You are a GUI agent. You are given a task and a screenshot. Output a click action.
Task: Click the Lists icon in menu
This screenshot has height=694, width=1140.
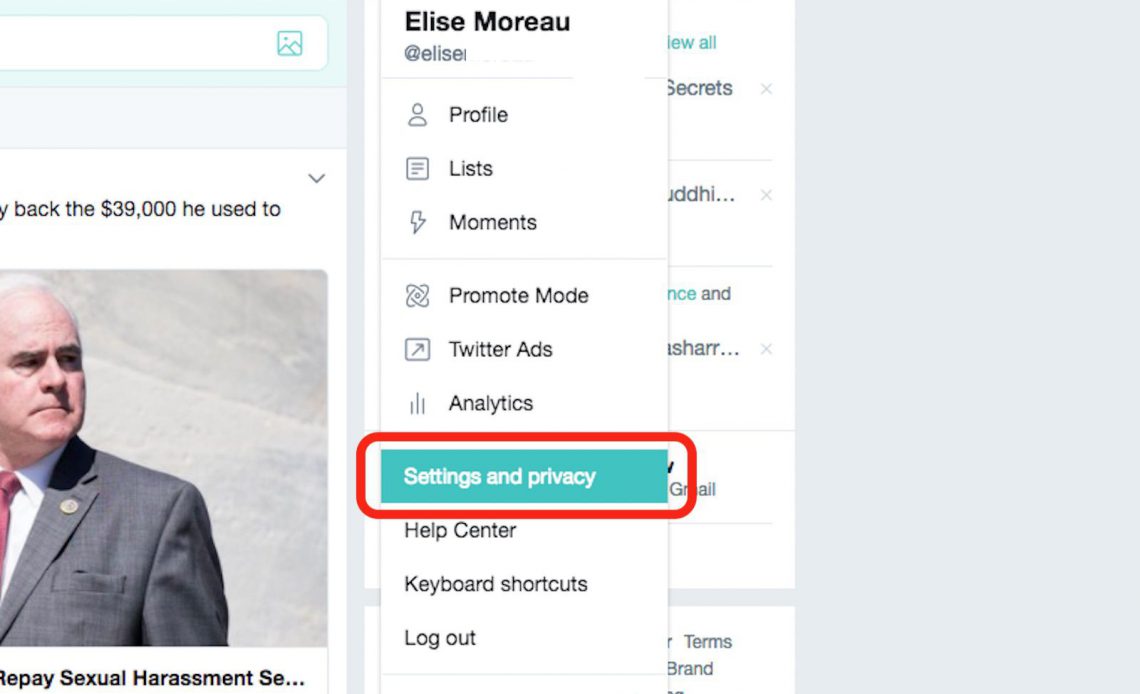417,169
